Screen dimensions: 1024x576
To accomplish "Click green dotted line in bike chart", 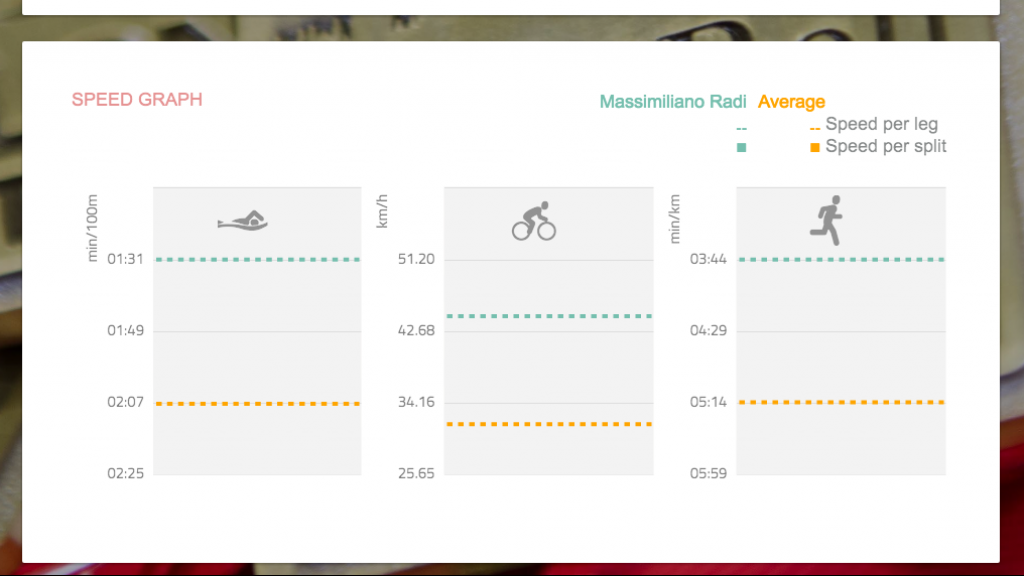I will 549,316.
